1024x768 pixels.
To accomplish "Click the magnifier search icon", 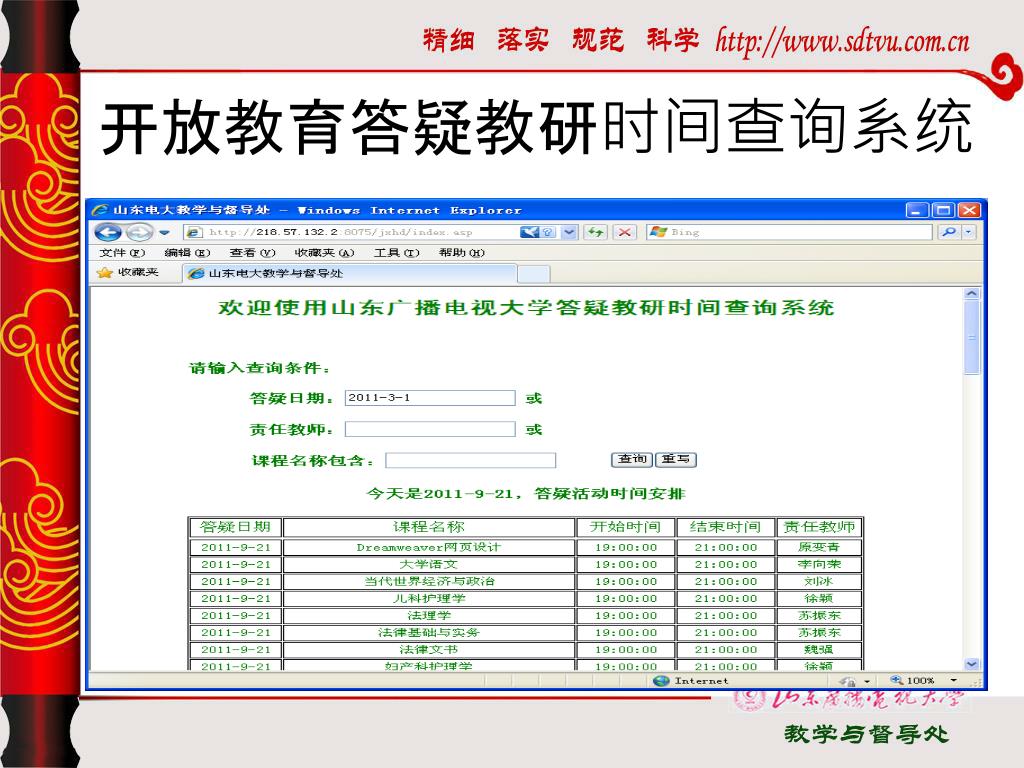I will pos(949,232).
